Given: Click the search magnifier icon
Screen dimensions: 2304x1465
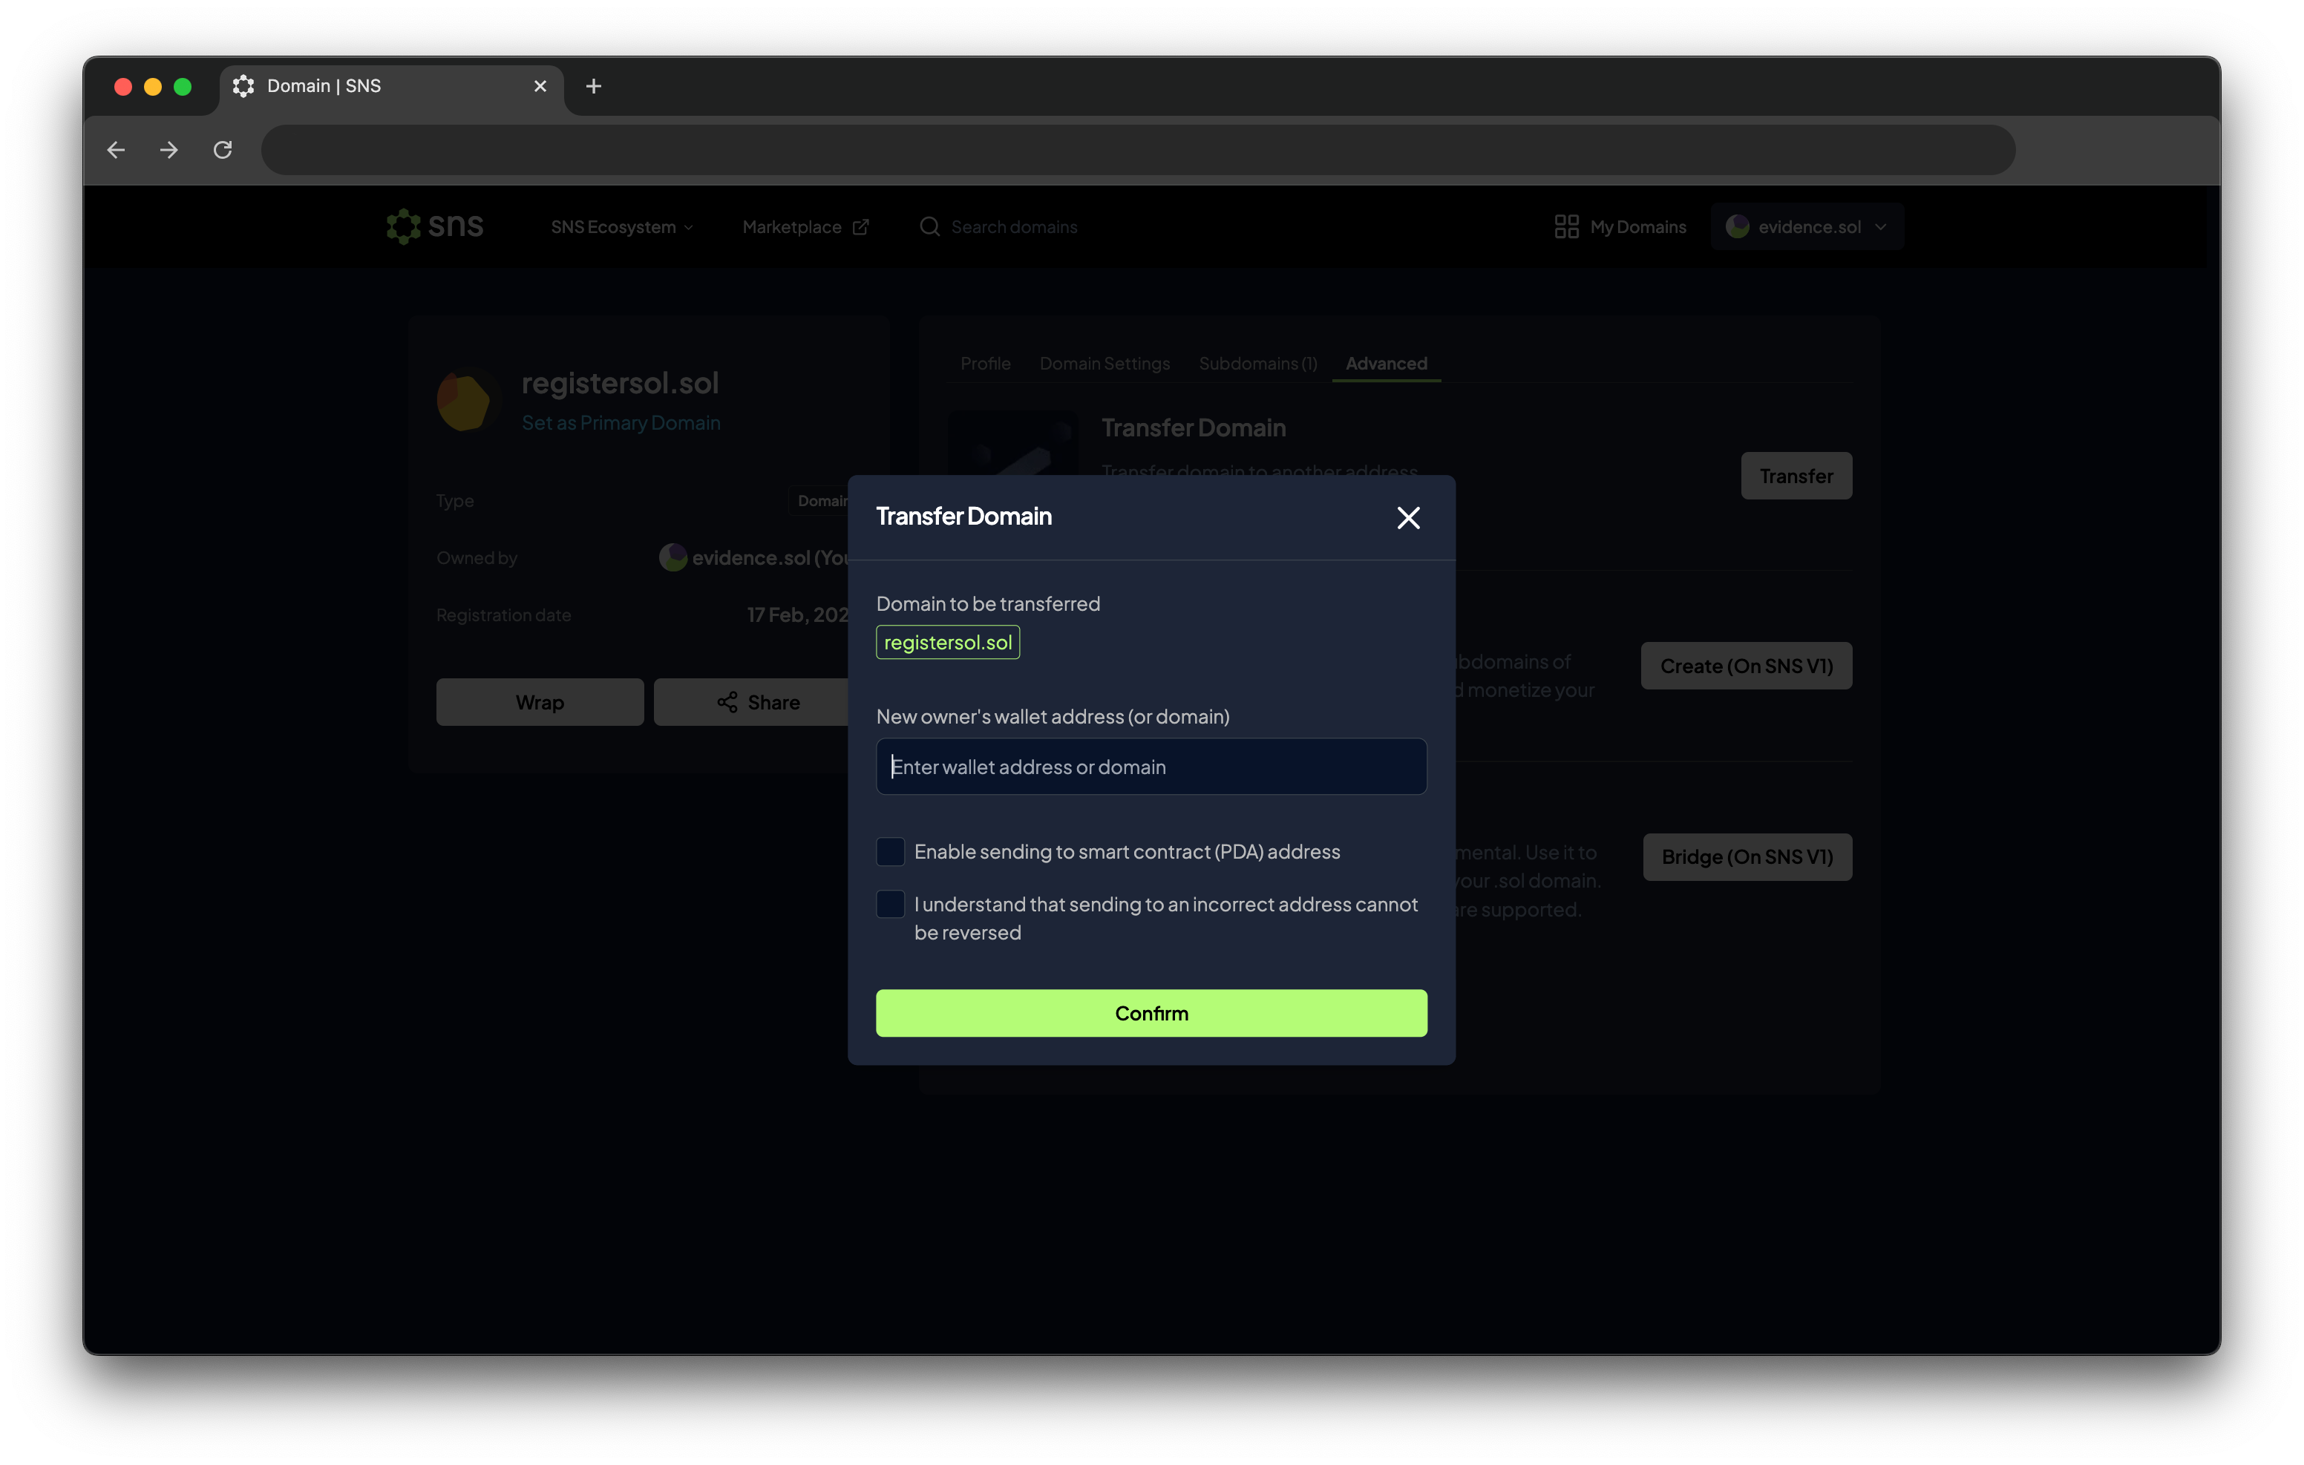Looking at the screenshot, I should [x=929, y=227].
